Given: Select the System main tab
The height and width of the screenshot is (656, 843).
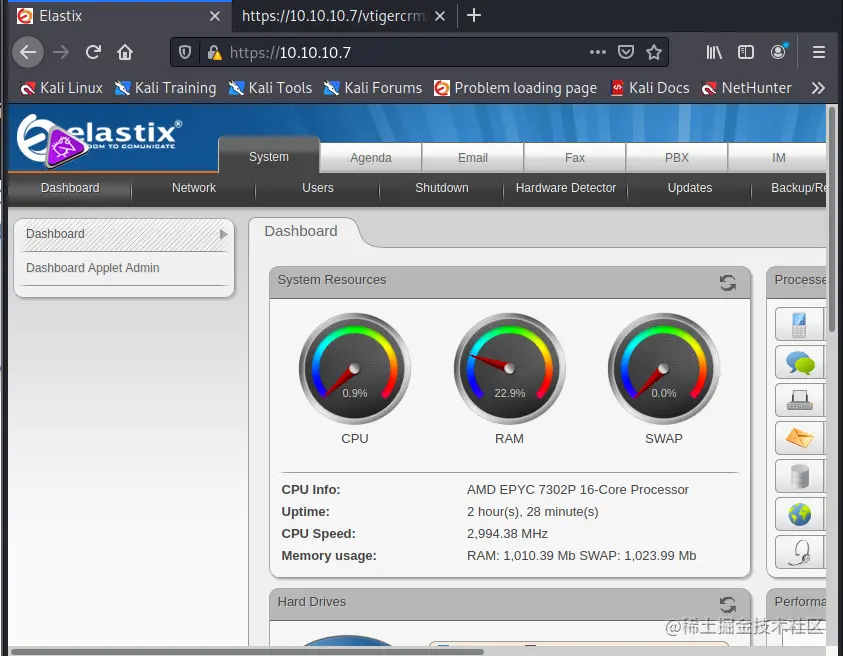Looking at the screenshot, I should click(269, 156).
